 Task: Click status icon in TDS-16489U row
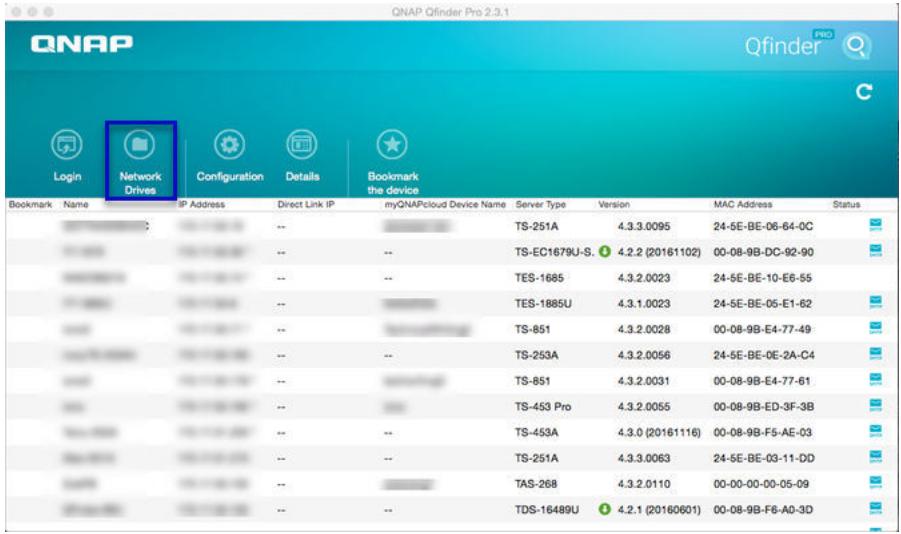[875, 508]
